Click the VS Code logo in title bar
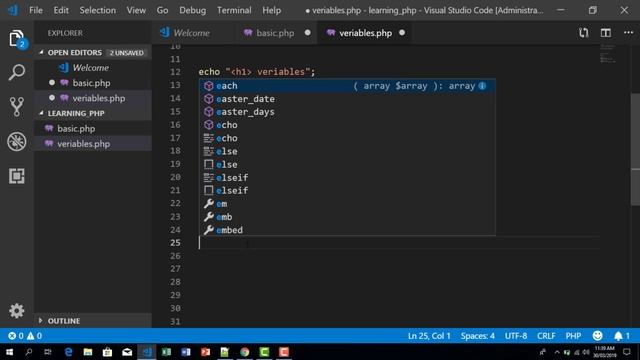The width and height of the screenshot is (640, 360). (x=13, y=10)
